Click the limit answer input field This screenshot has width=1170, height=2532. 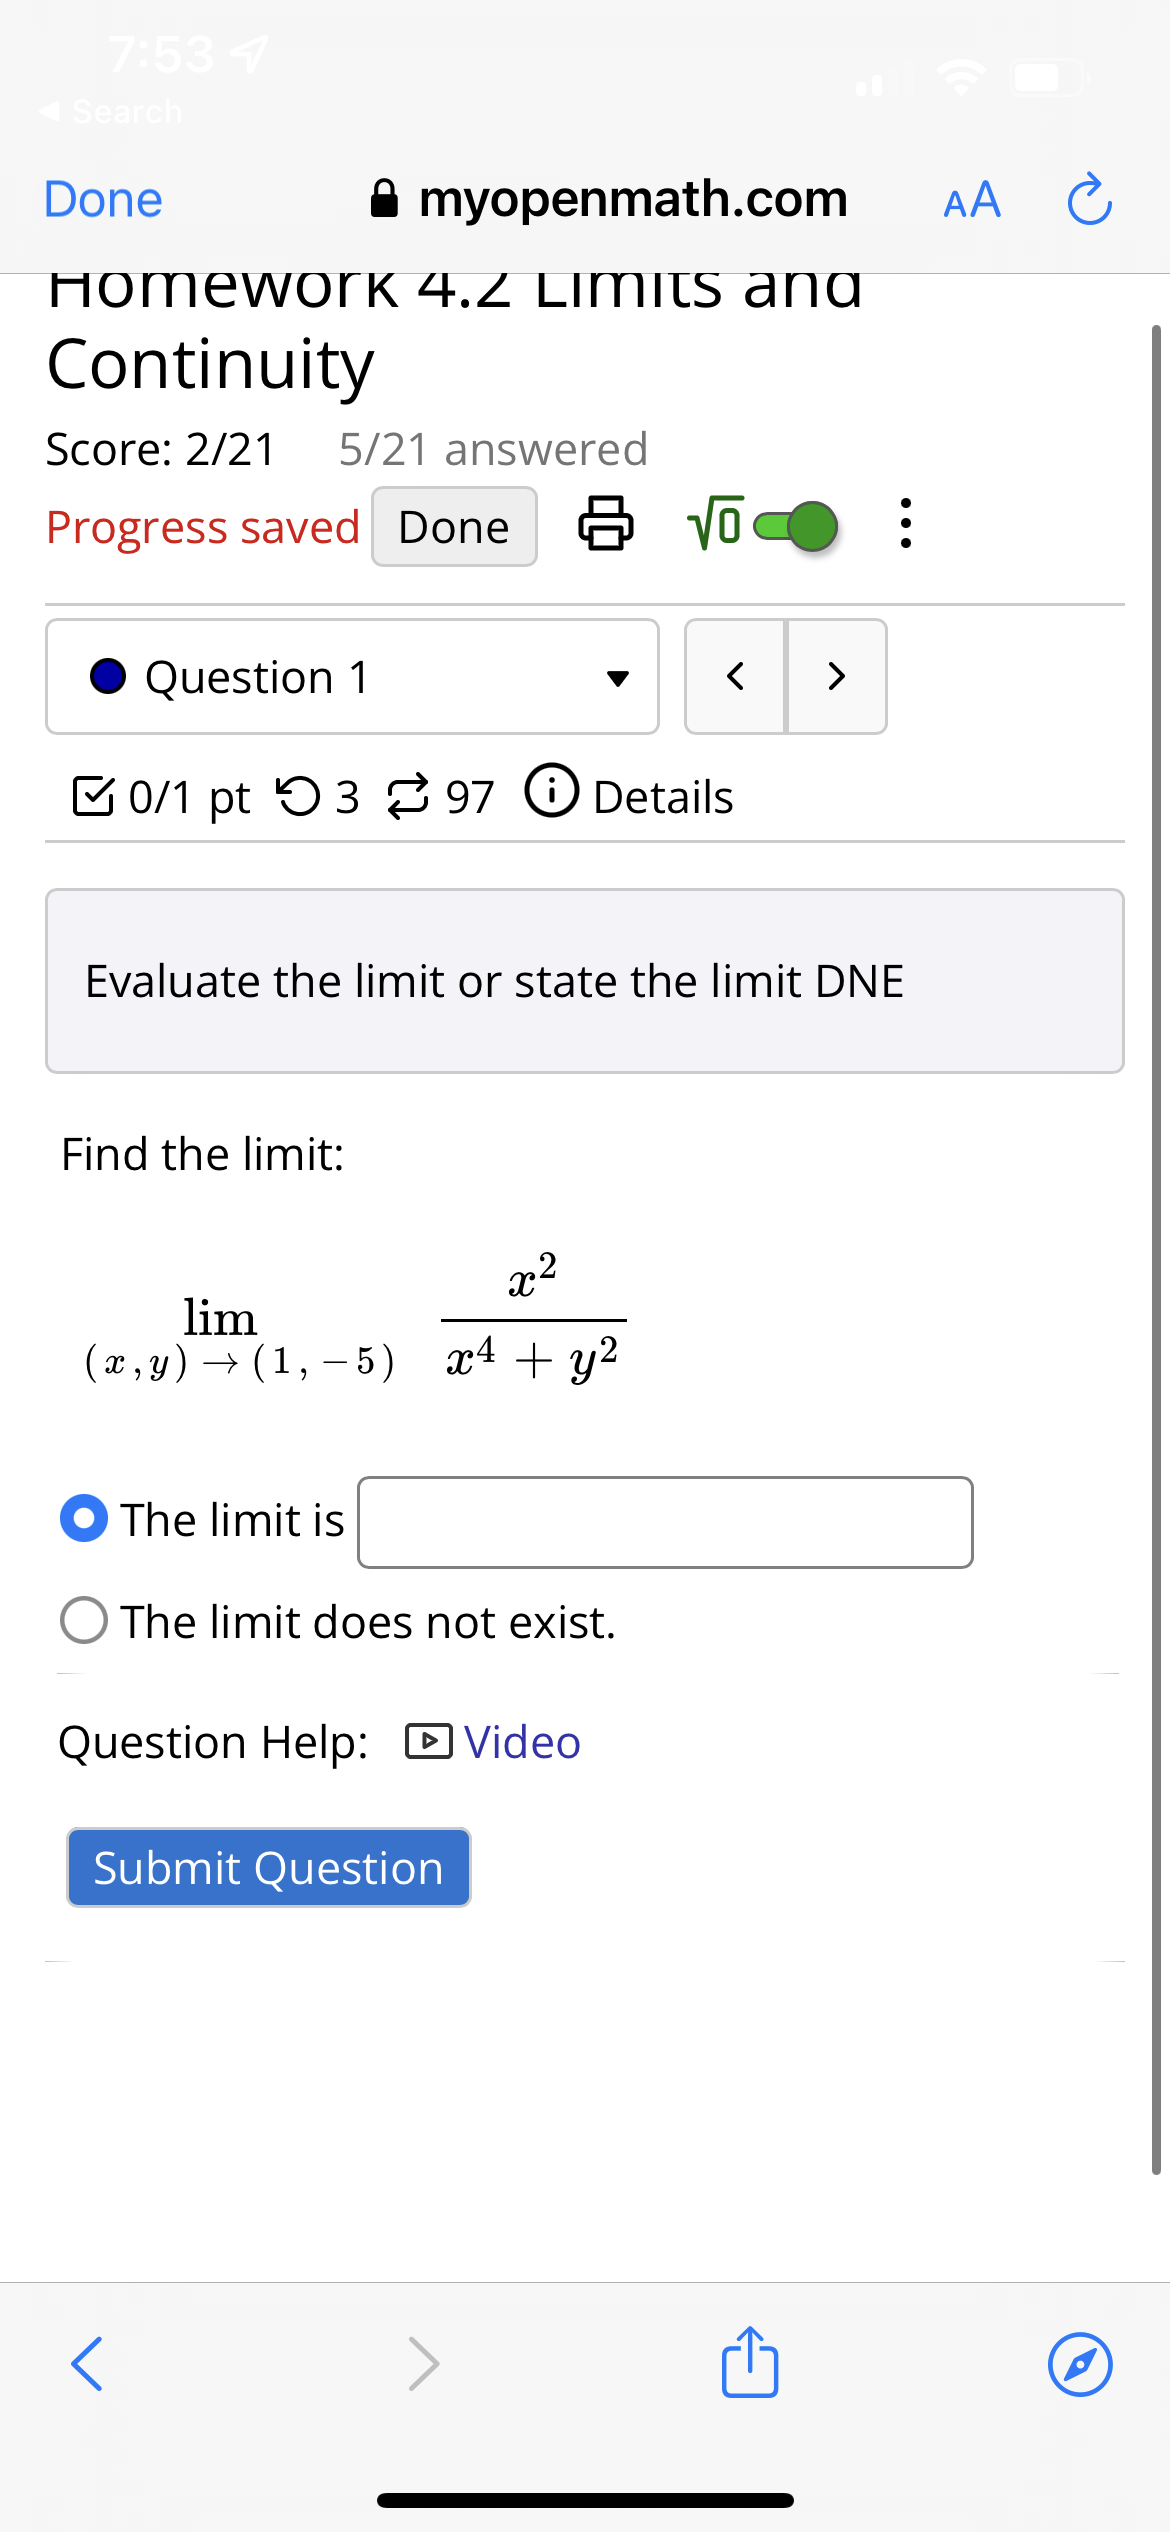click(664, 1522)
